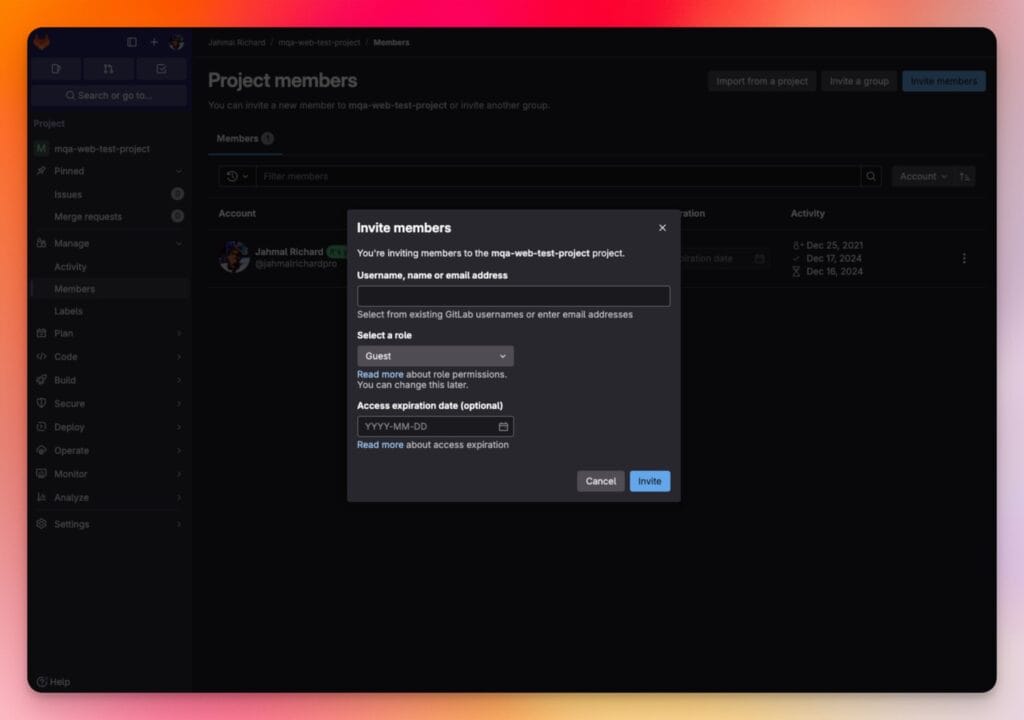This screenshot has height=720, width=1024.
Task: Open the to-do list shortcut icon
Action: pyautogui.click(x=161, y=69)
